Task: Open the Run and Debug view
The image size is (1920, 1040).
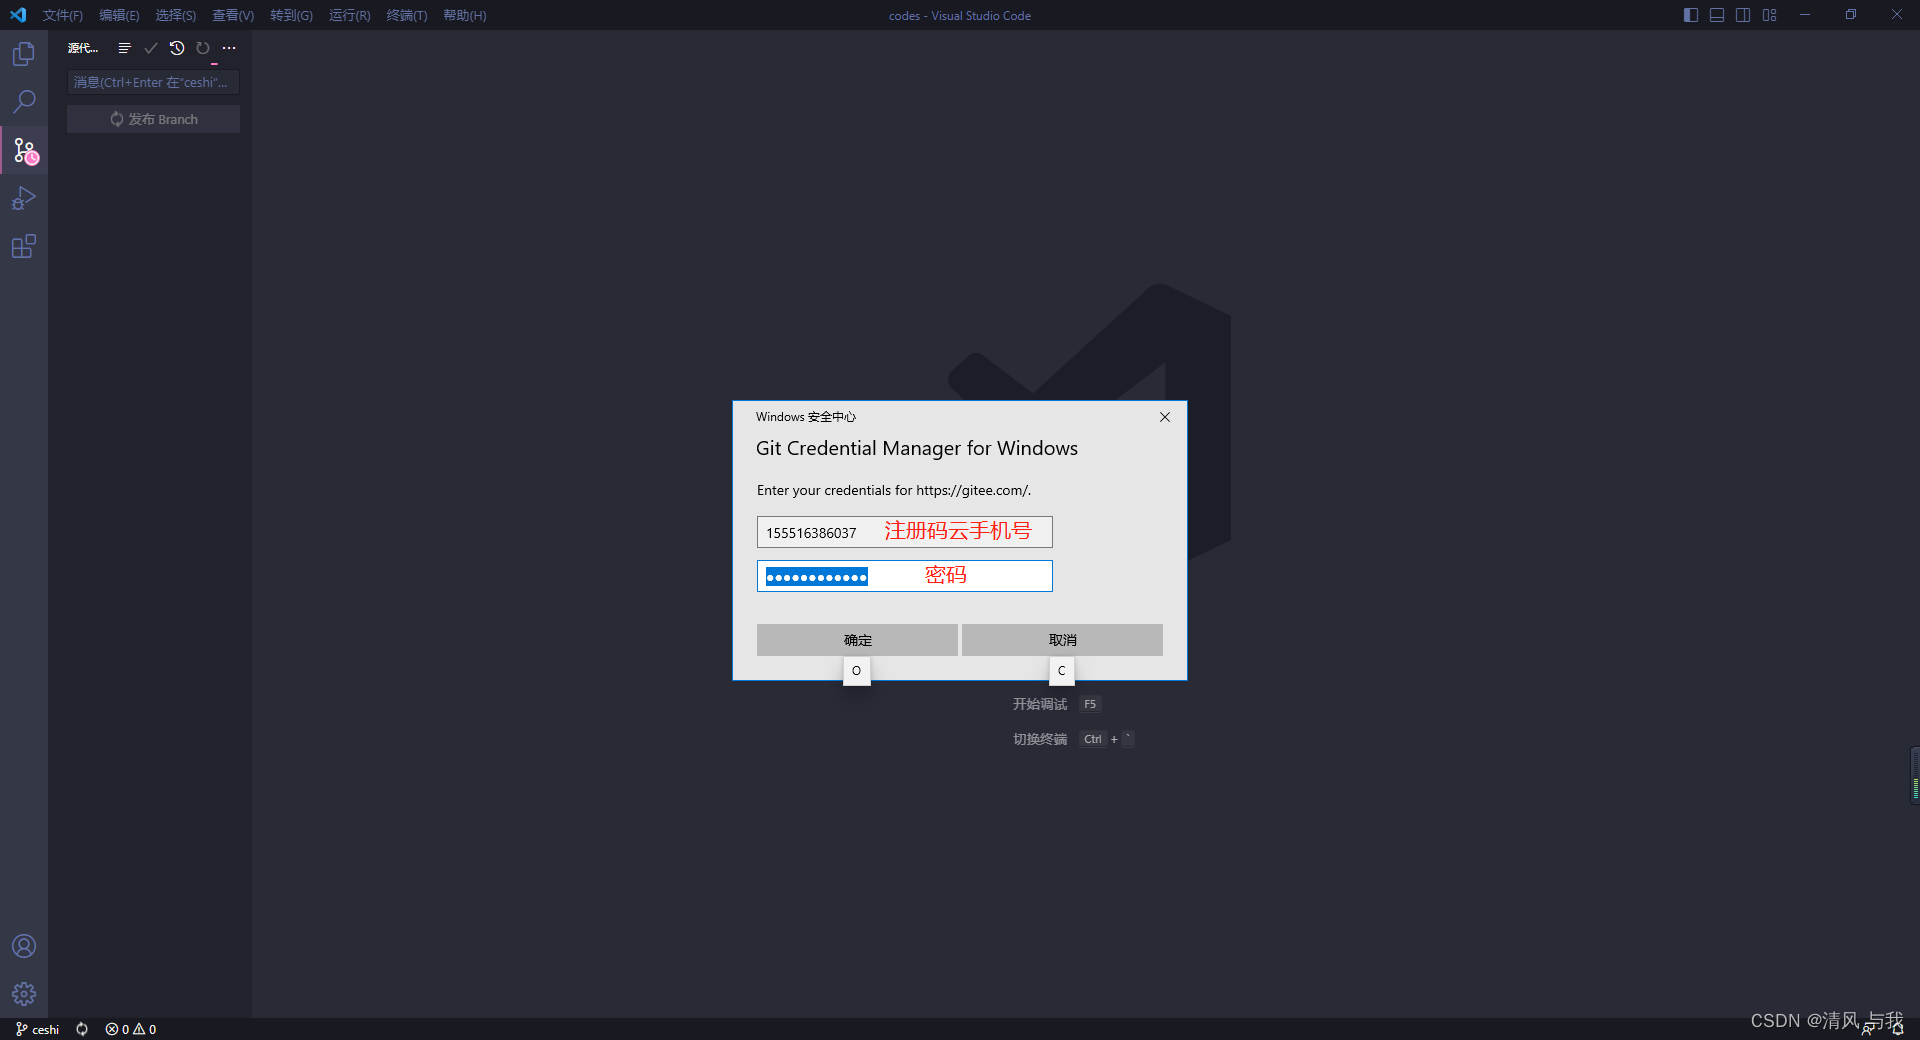Action: coord(24,198)
